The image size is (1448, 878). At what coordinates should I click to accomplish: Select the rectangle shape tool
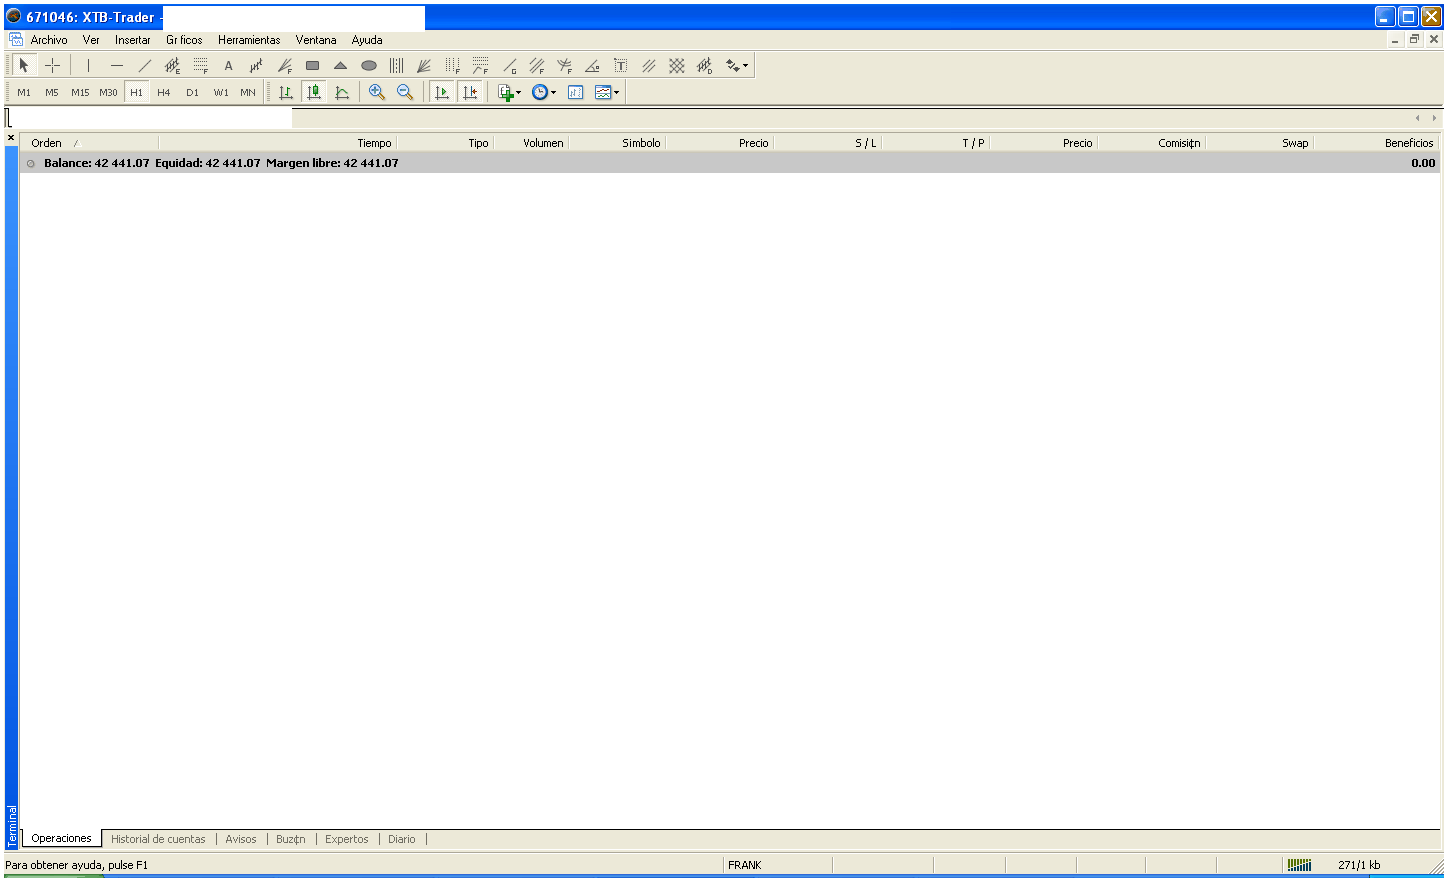312,66
